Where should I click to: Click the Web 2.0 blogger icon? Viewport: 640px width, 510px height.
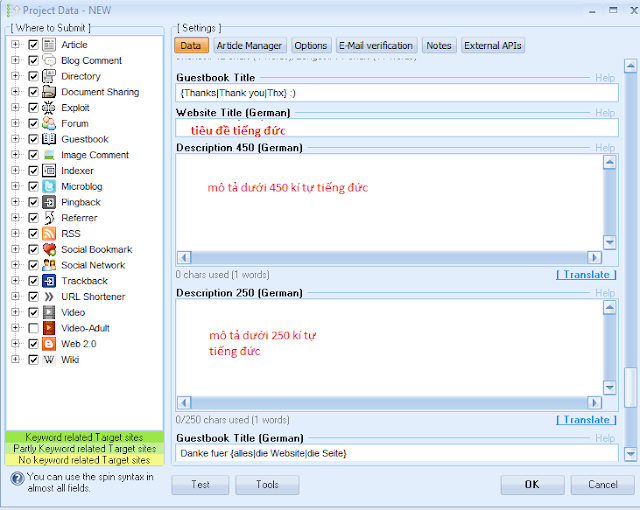tap(49, 344)
